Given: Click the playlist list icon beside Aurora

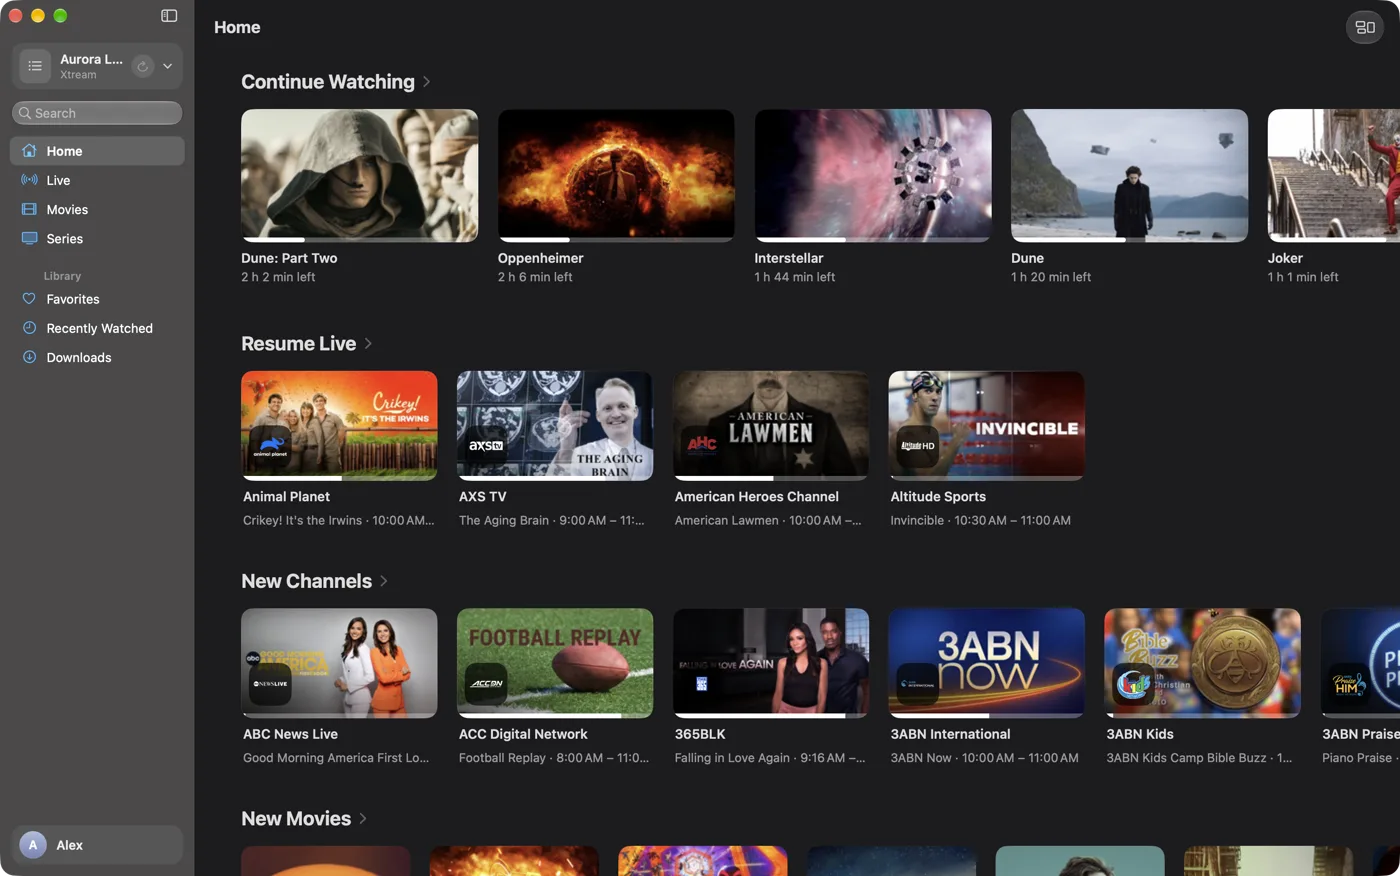Looking at the screenshot, I should pos(35,66).
